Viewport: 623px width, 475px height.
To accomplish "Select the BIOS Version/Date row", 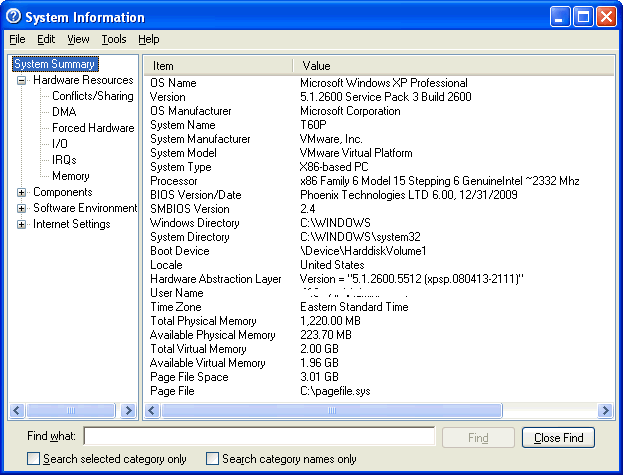I will (379, 195).
